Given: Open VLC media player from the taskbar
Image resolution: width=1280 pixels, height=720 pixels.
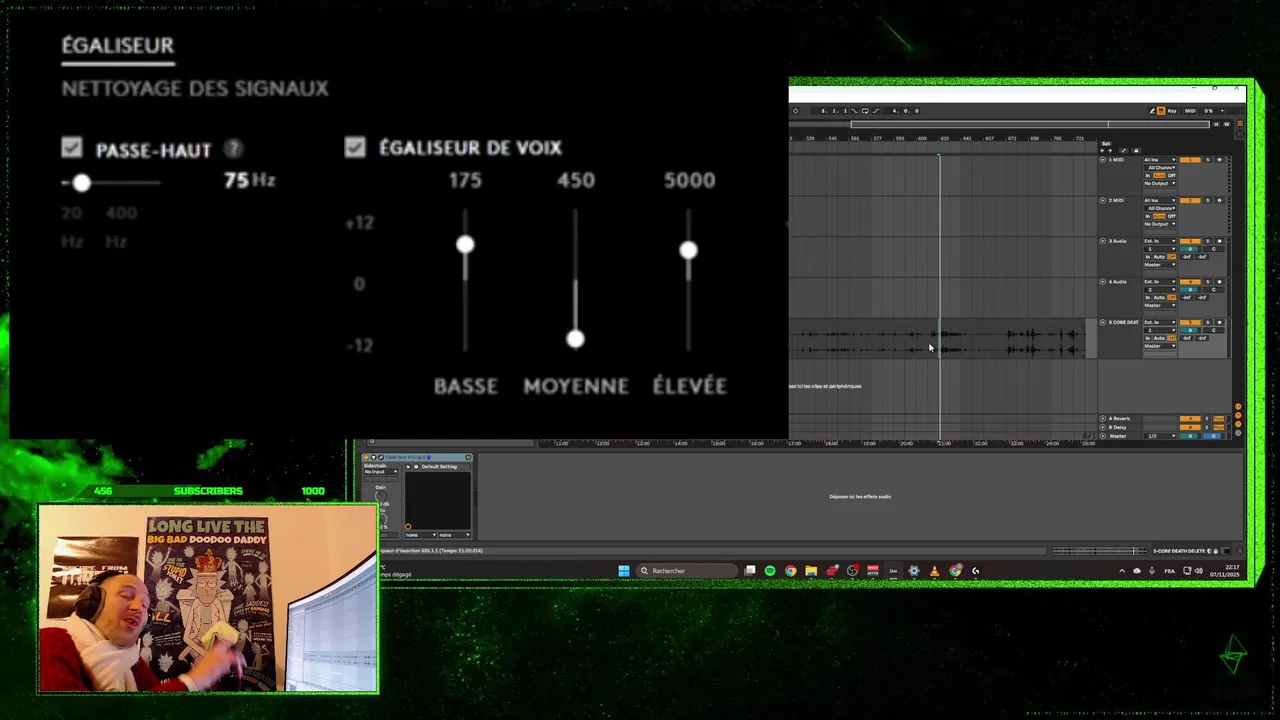Looking at the screenshot, I should [934, 571].
